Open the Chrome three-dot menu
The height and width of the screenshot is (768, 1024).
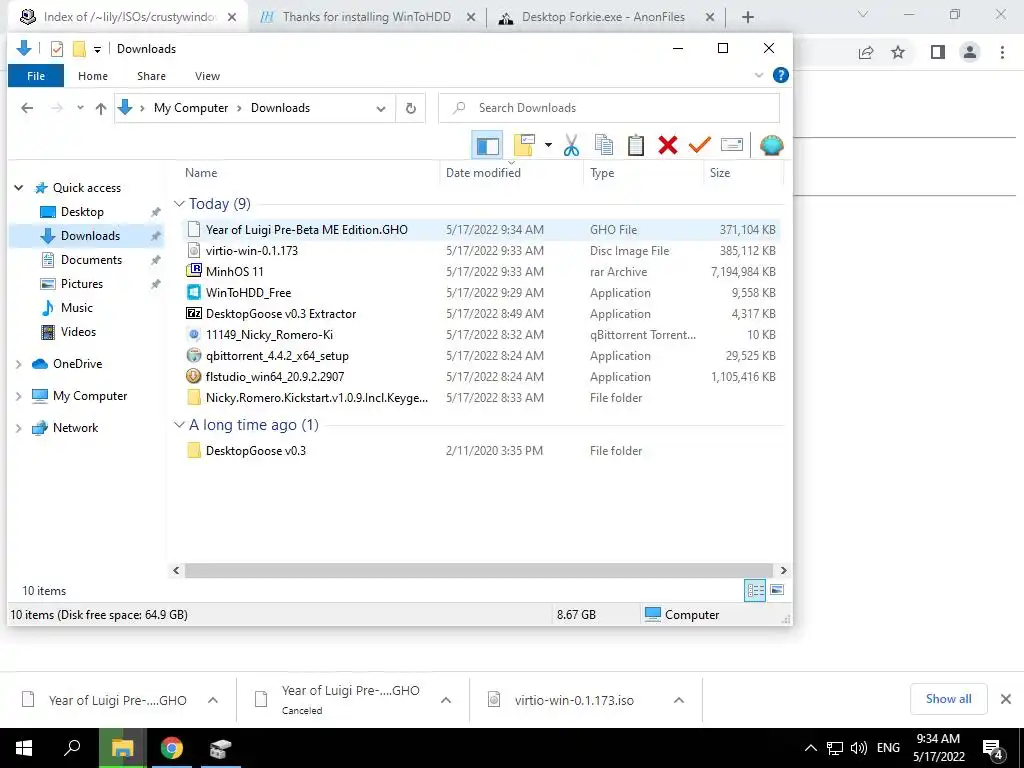click(1002, 52)
